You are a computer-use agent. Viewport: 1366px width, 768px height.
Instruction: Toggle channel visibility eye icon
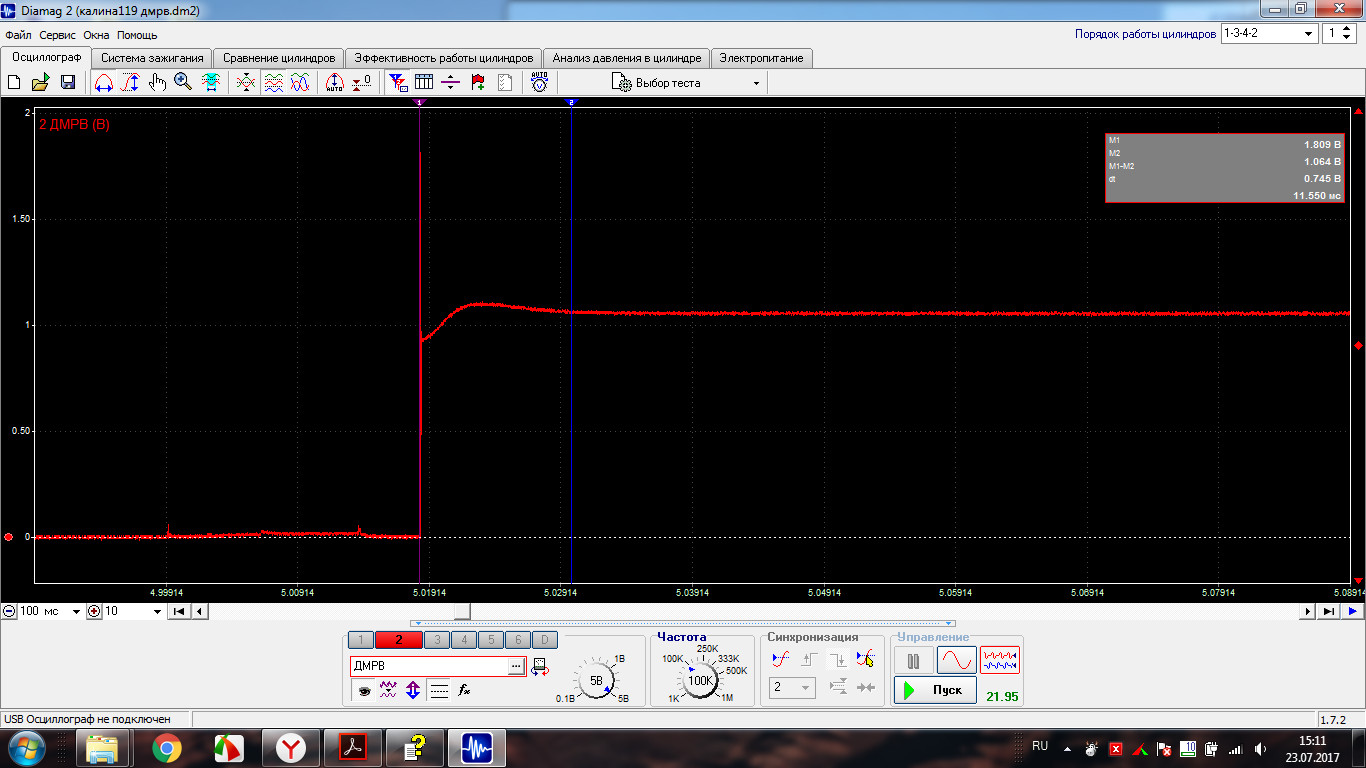click(364, 690)
